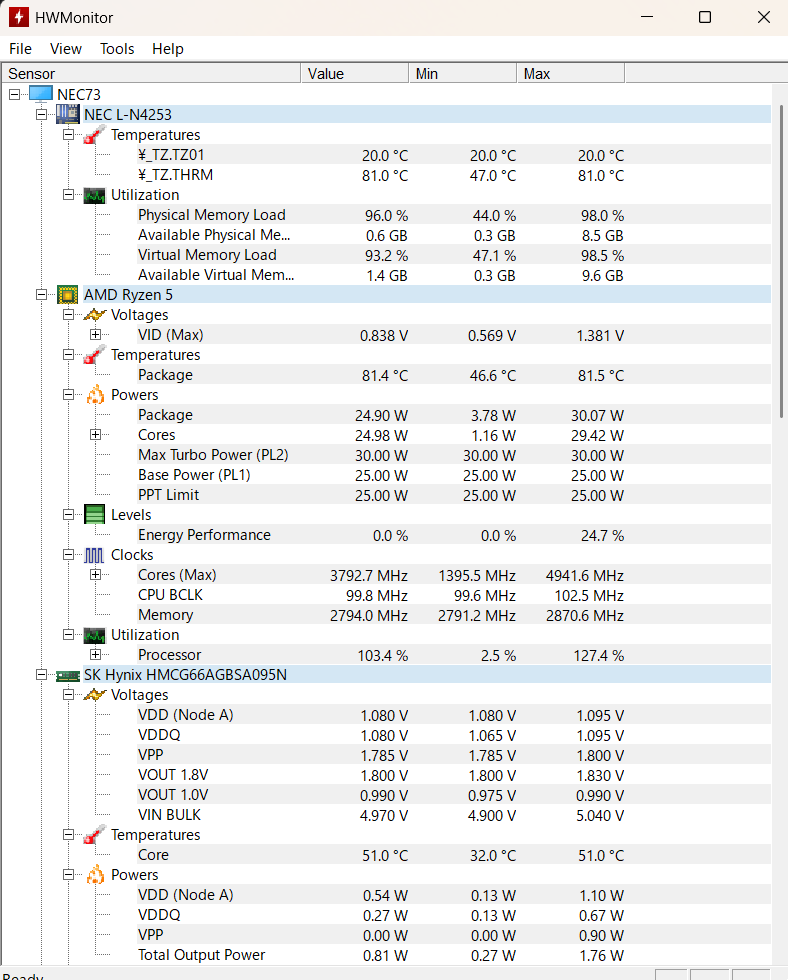
Task: Click the HWMonitor lightning bolt app icon
Action: (18, 18)
